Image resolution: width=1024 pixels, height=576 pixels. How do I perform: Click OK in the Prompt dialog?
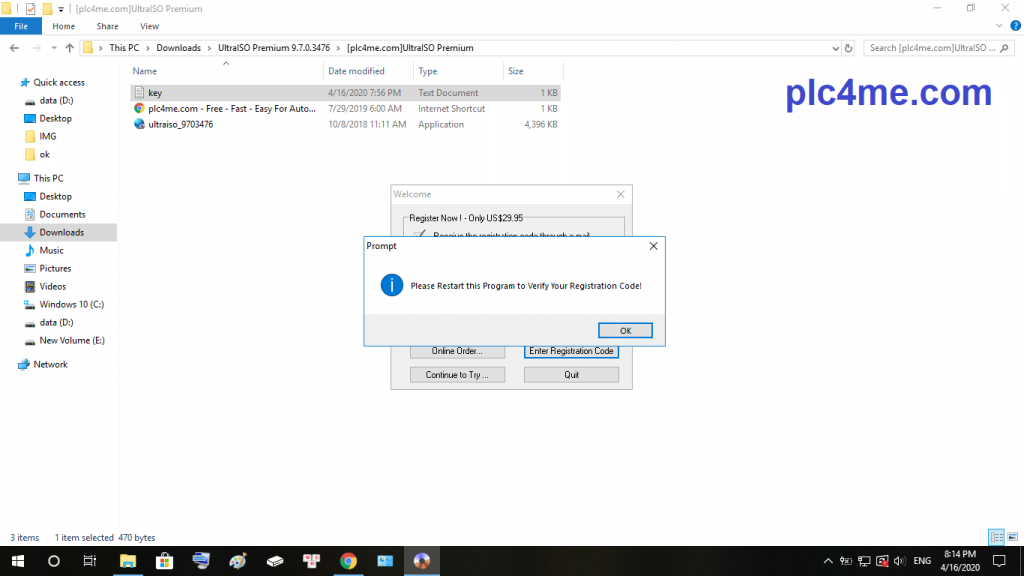[x=625, y=331]
